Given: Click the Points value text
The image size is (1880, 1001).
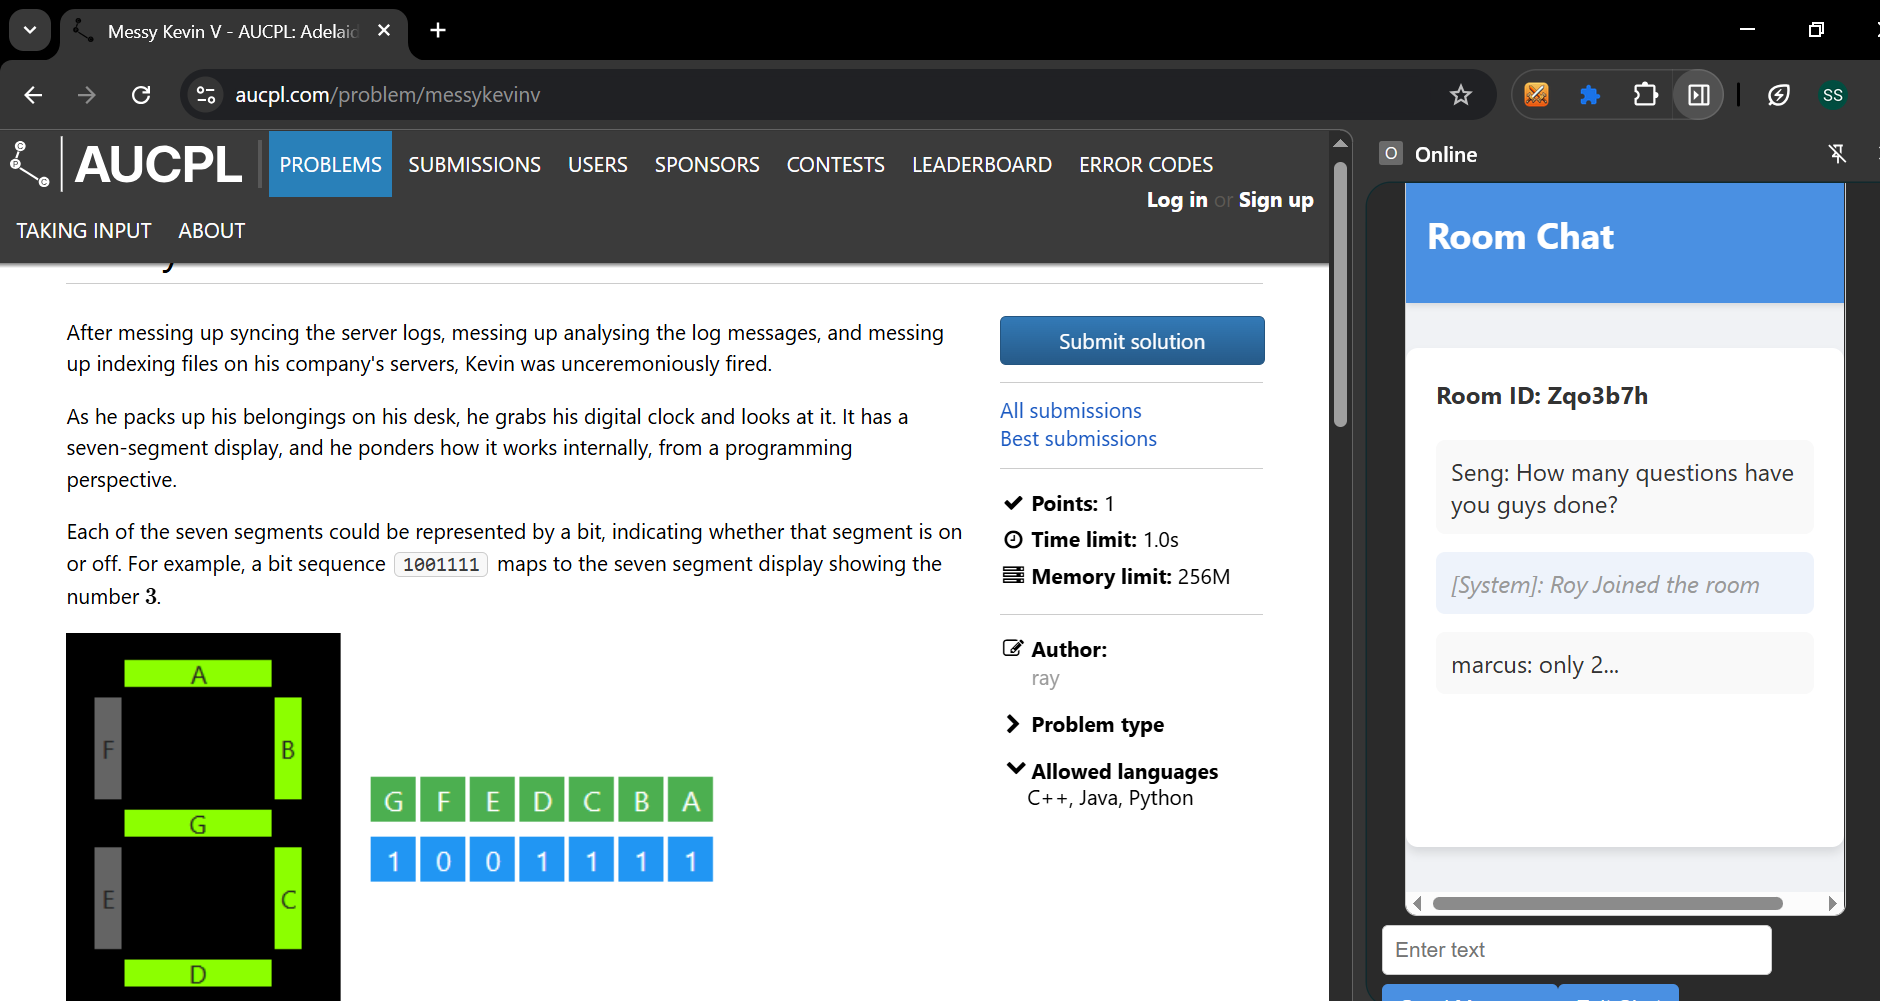Looking at the screenshot, I should click(1072, 504).
